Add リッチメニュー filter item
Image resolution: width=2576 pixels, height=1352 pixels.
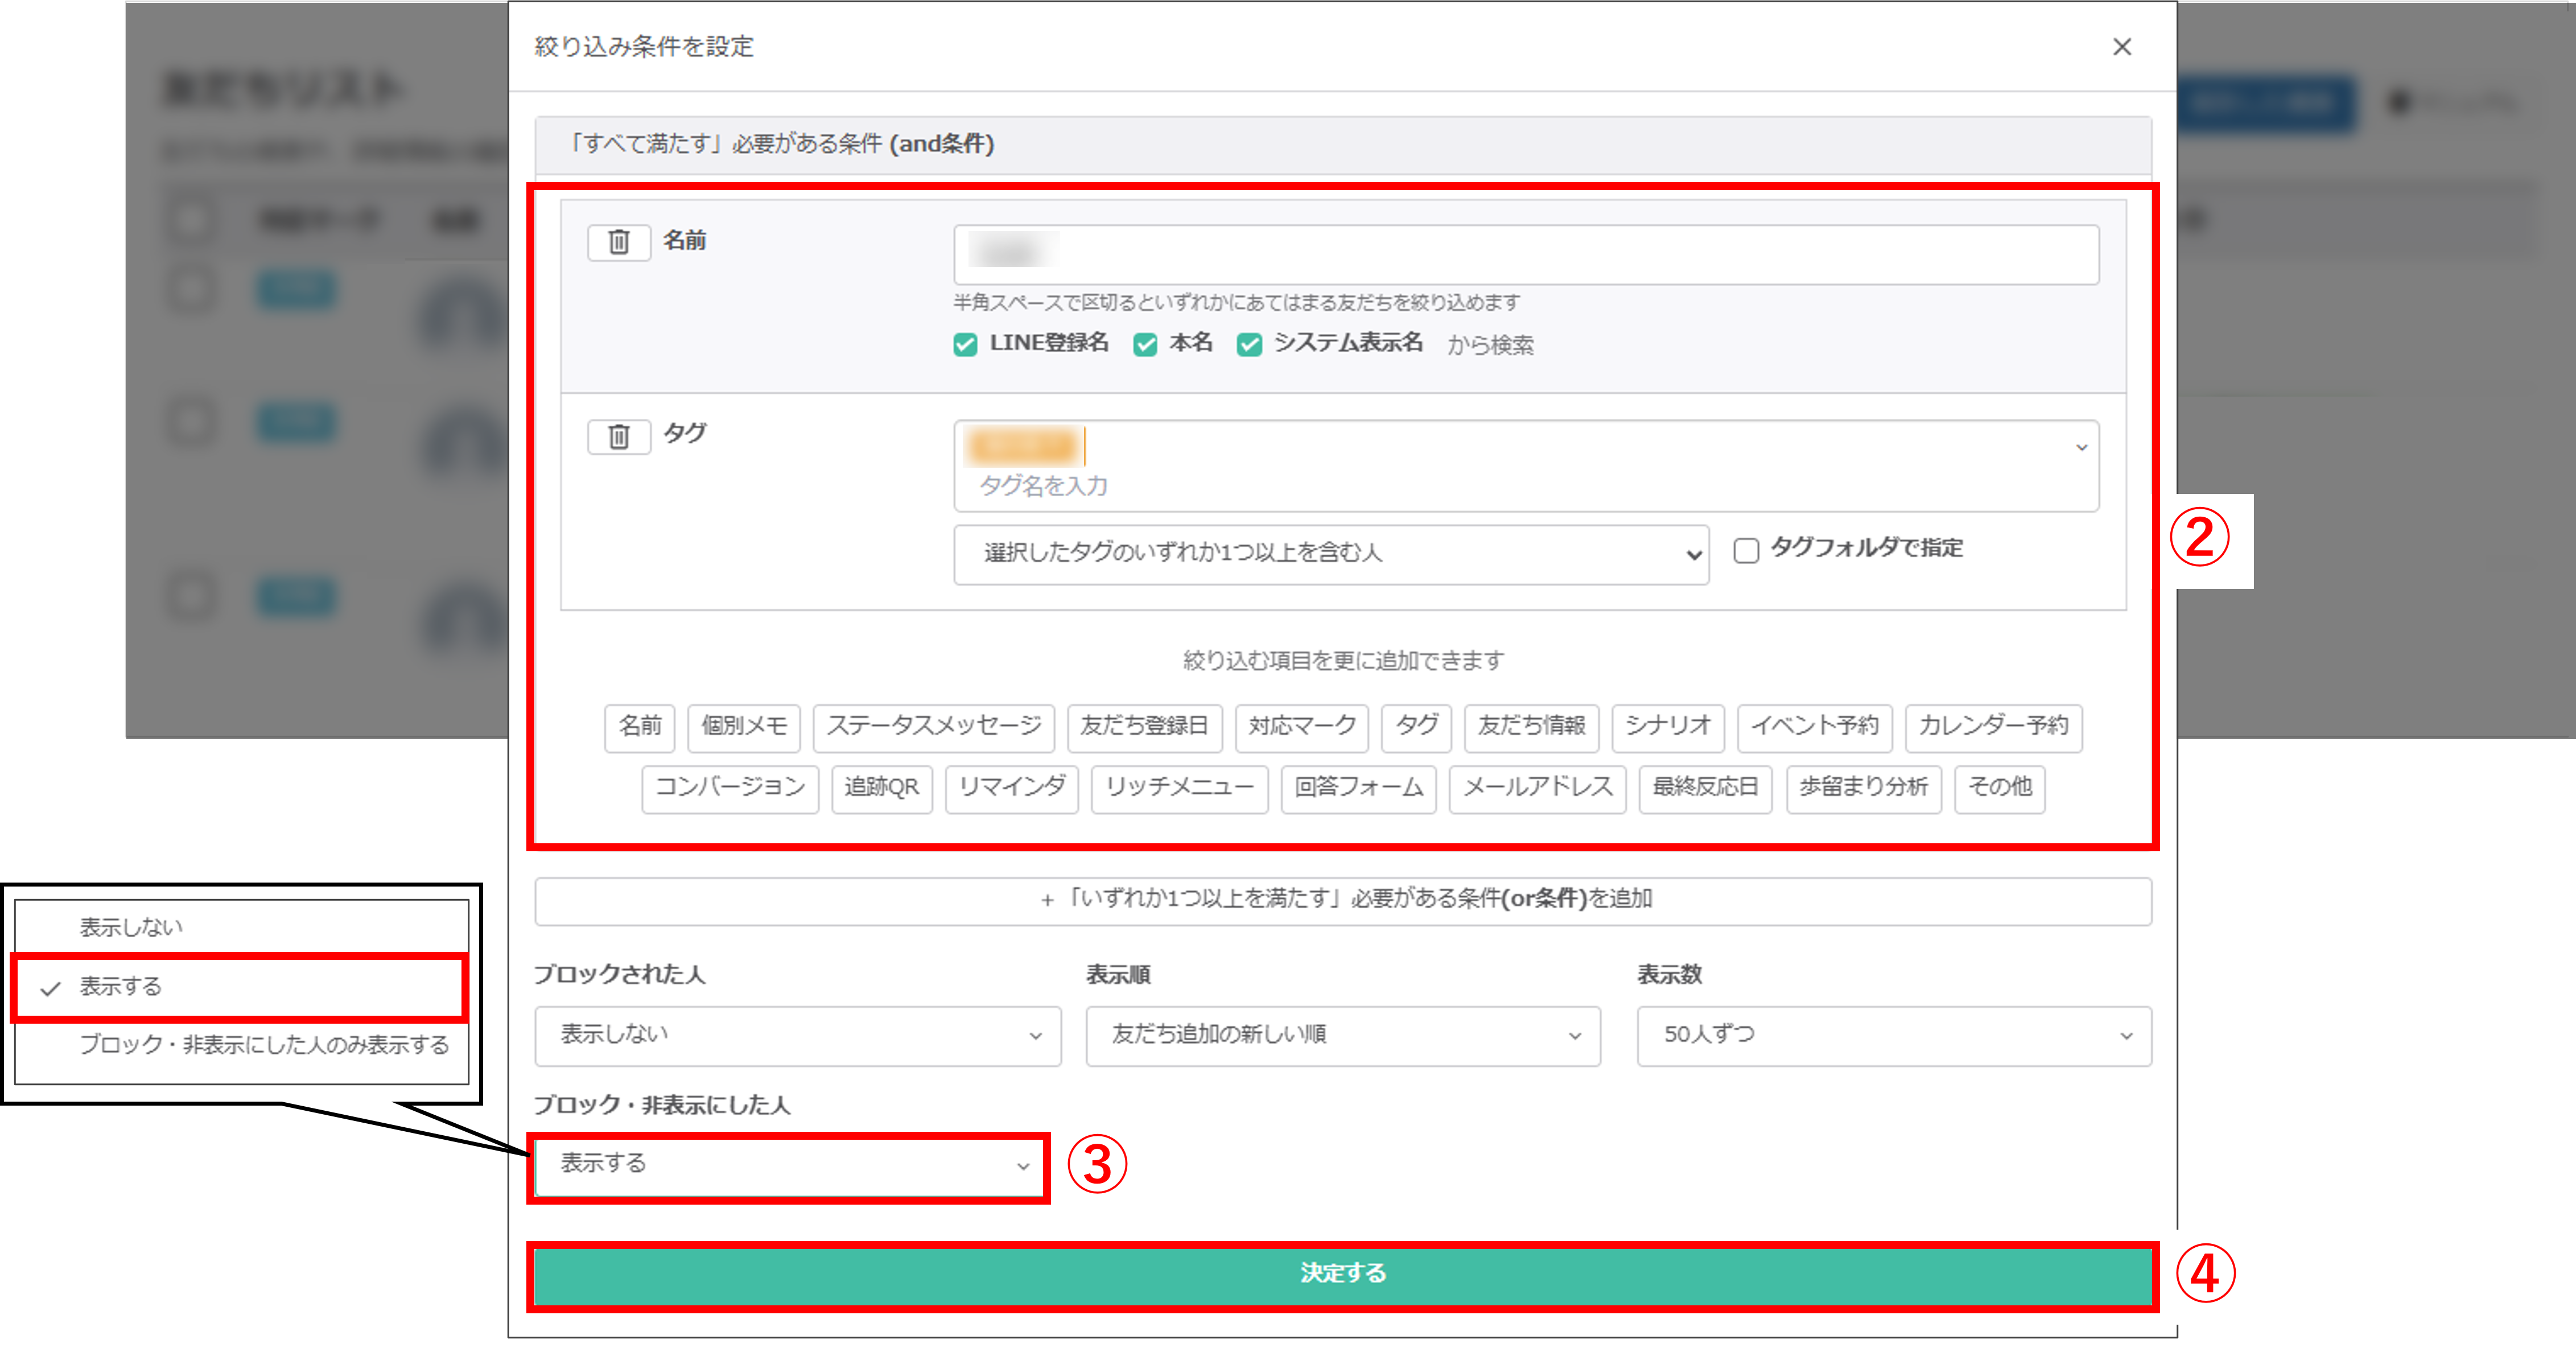1179,788
